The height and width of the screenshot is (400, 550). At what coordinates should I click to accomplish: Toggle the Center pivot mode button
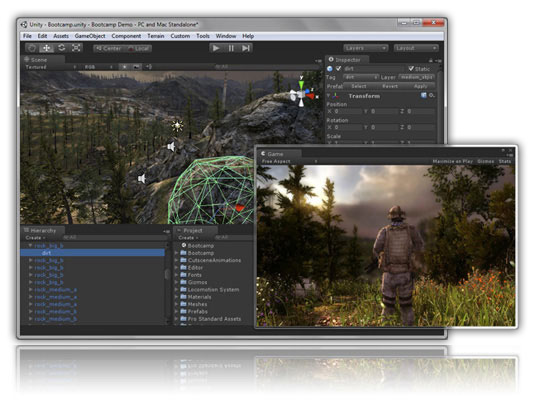coord(109,48)
